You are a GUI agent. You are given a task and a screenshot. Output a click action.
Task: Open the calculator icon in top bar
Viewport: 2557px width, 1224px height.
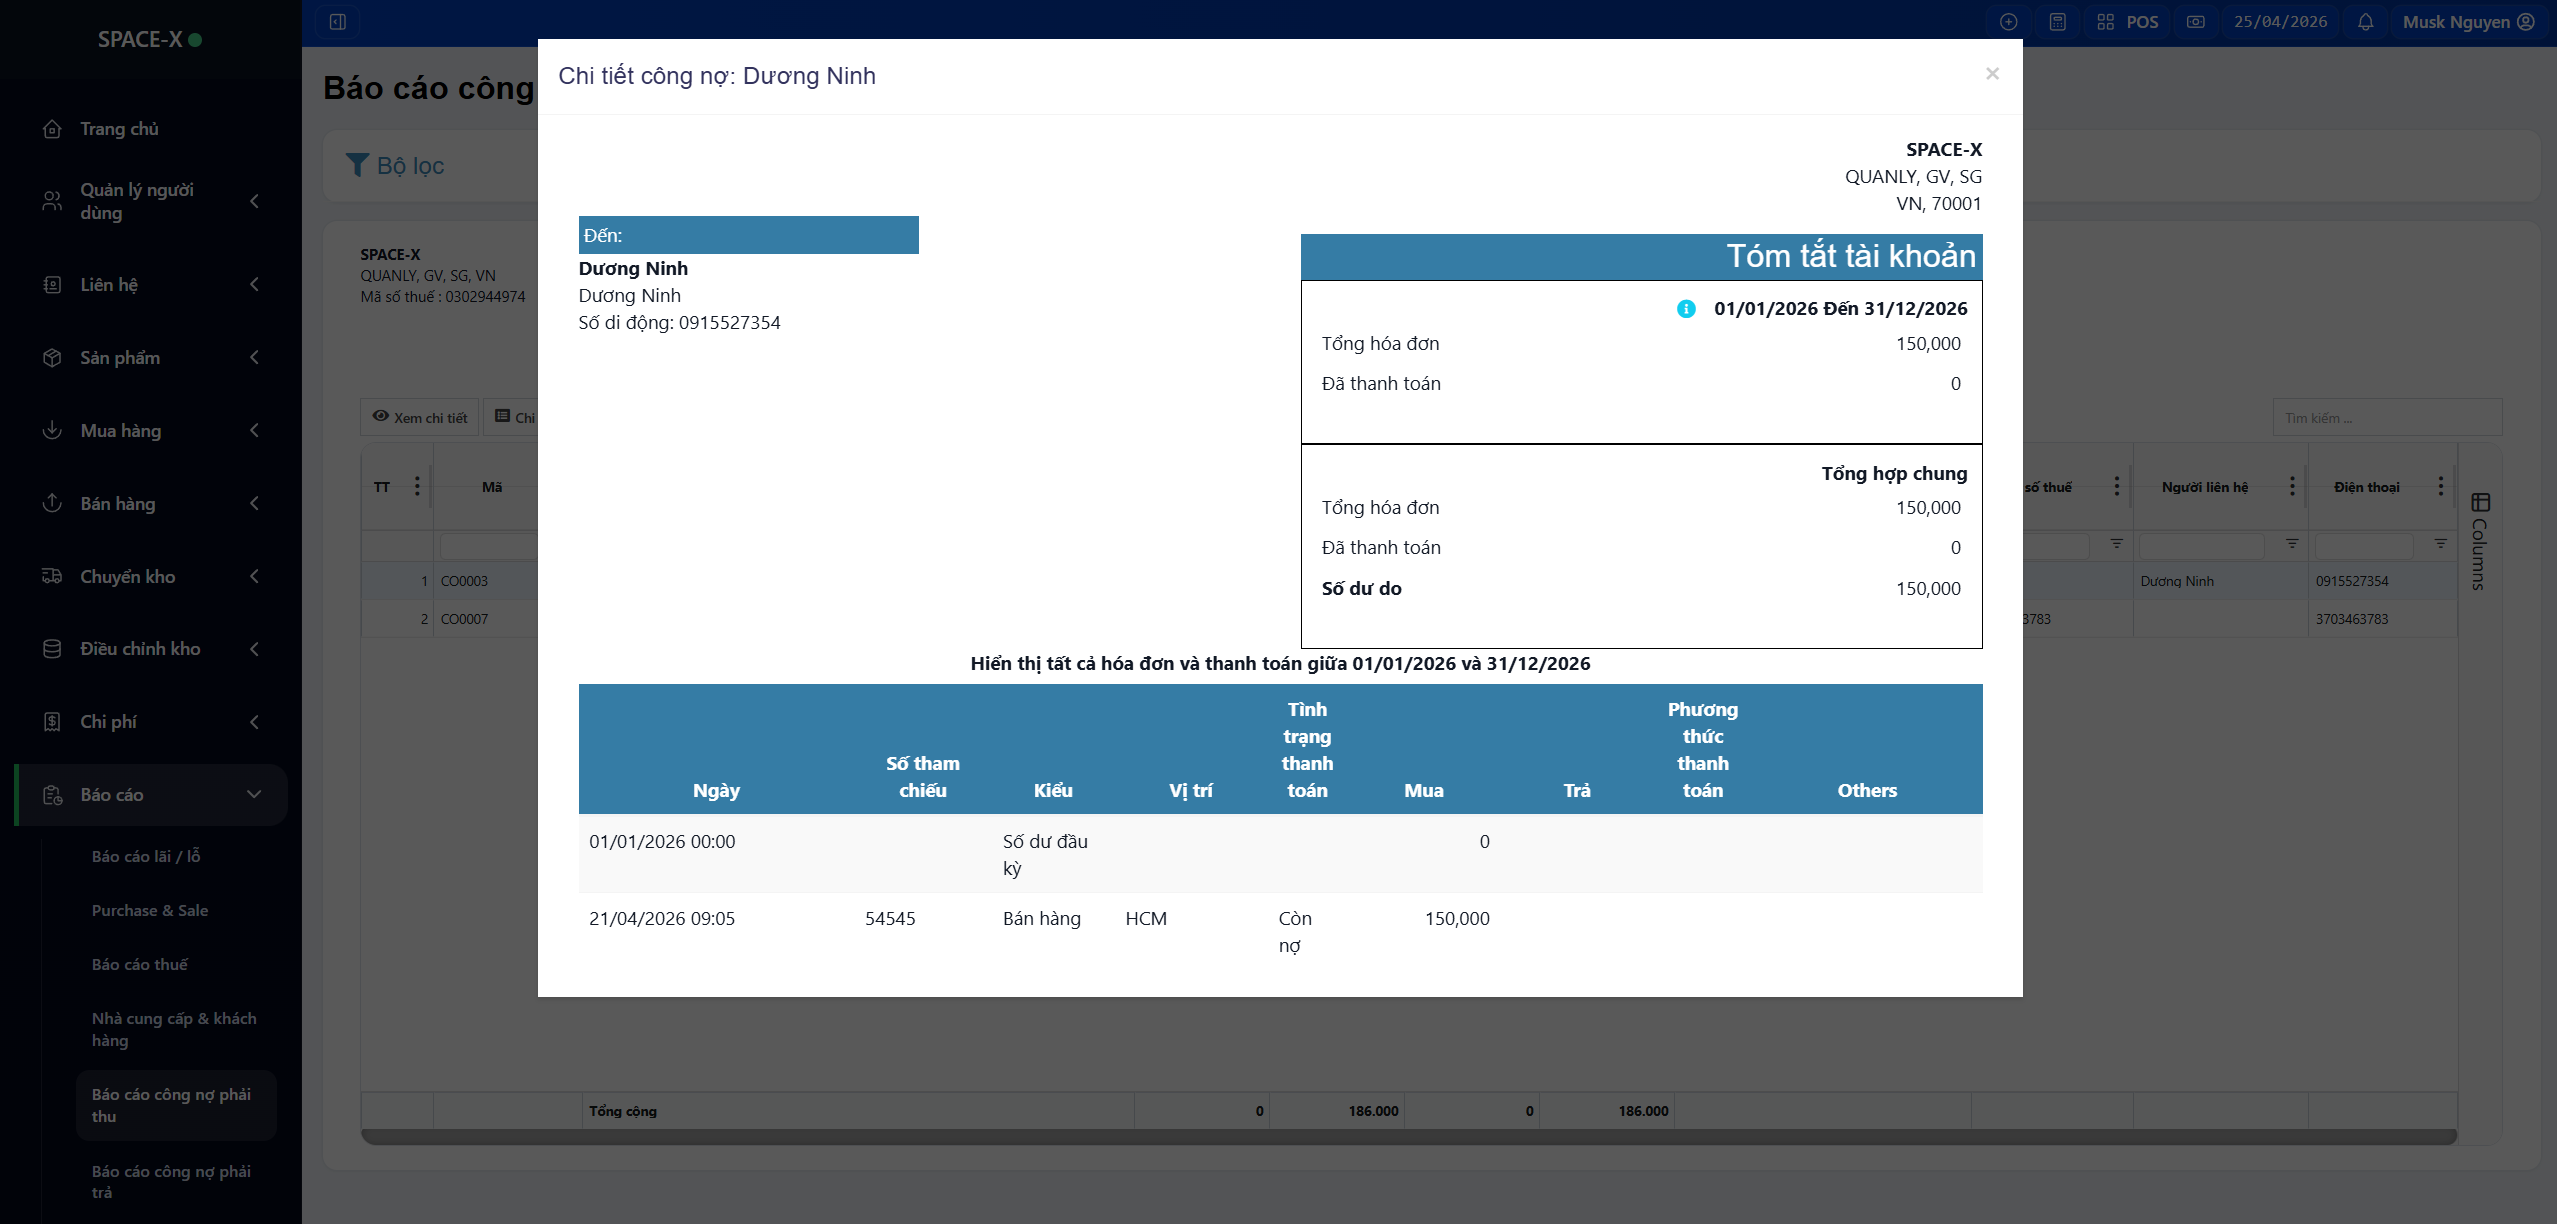tap(2057, 22)
